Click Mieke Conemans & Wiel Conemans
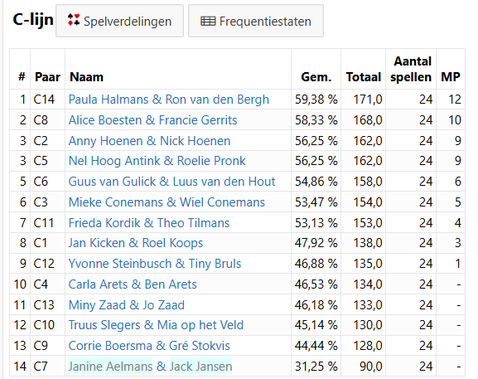Screen dimensions: 478x379 (167, 202)
